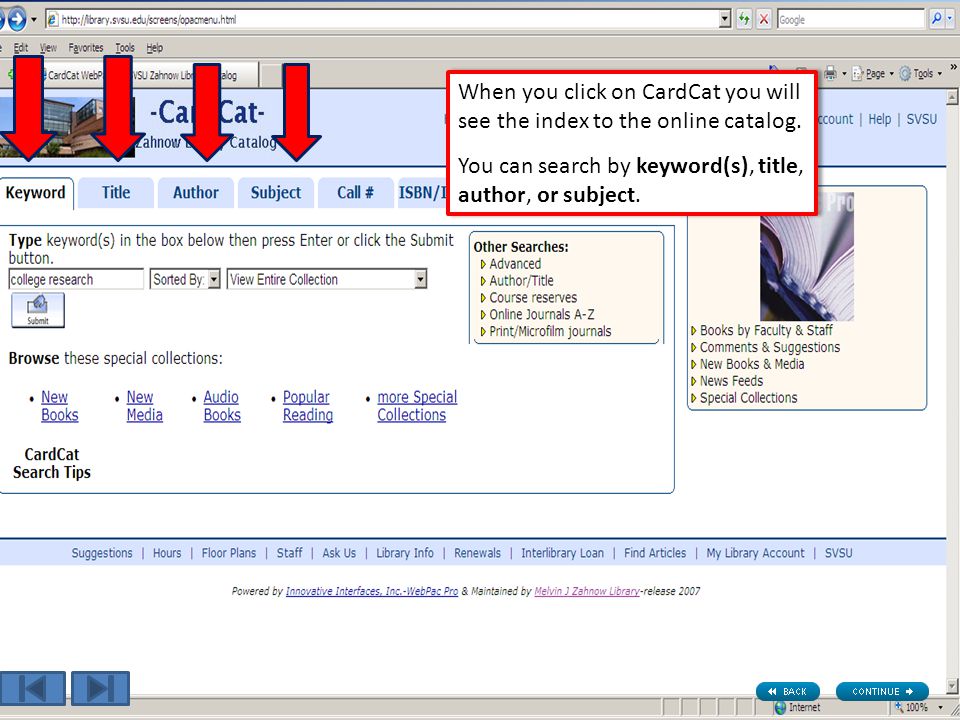Open Comments & Suggestions link
960x720 pixels.
click(x=770, y=347)
